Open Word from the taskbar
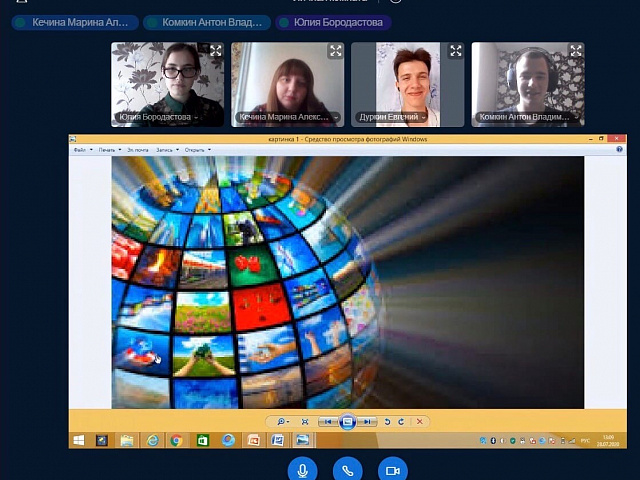The width and height of the screenshot is (640, 480). click(x=278, y=440)
